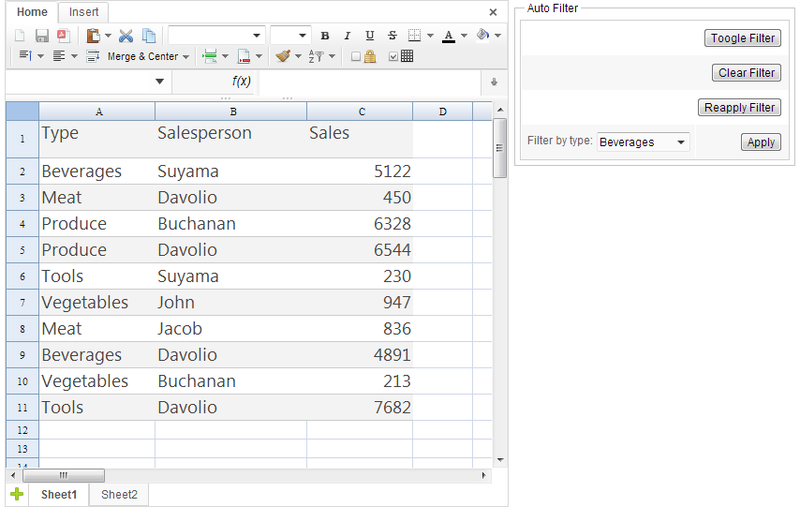Select the Sheet2 tab
The height and width of the screenshot is (507, 800).
pos(119,494)
